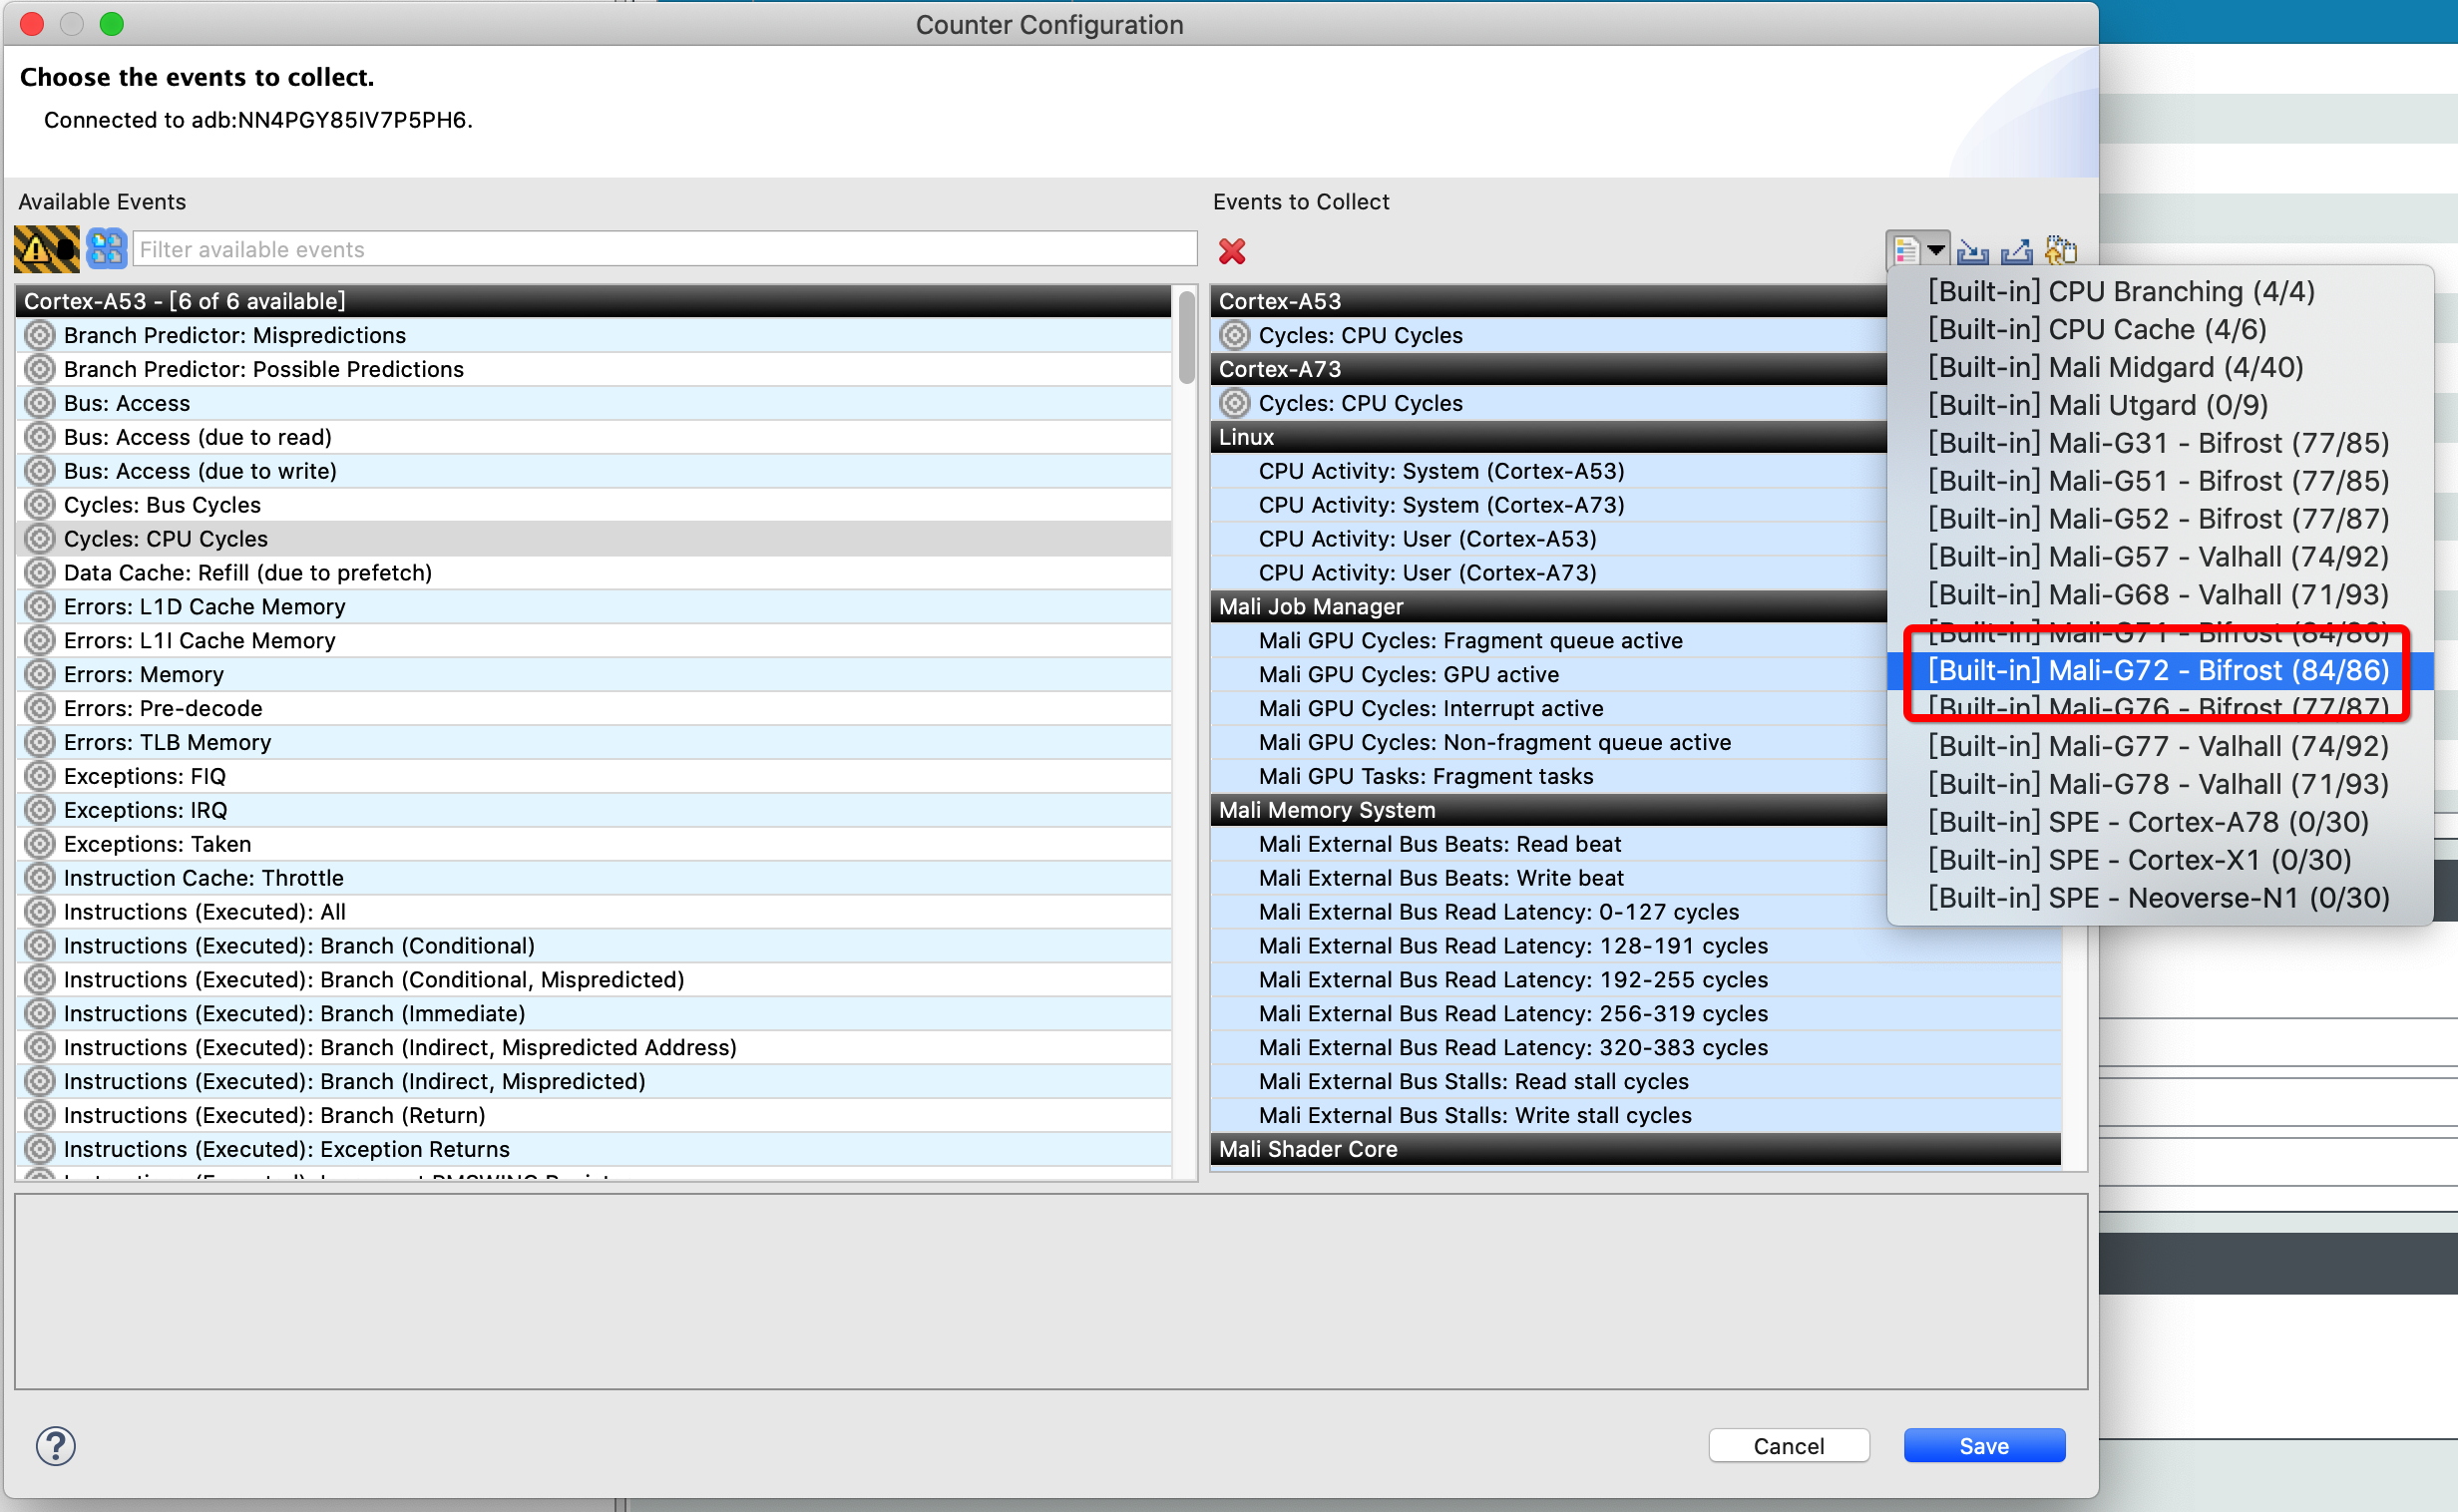This screenshot has height=1512, width=2458.
Task: Click the warning events filter icon
Action: 46,249
